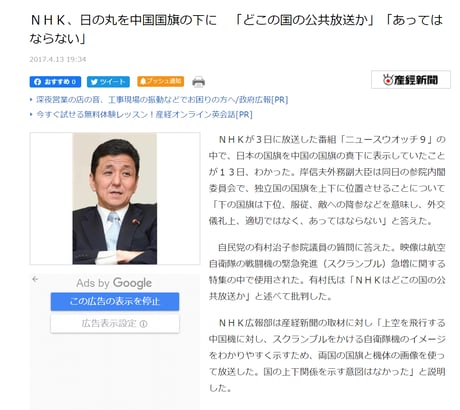Click the 2017.4.13 19:34 timestamp

[58, 59]
